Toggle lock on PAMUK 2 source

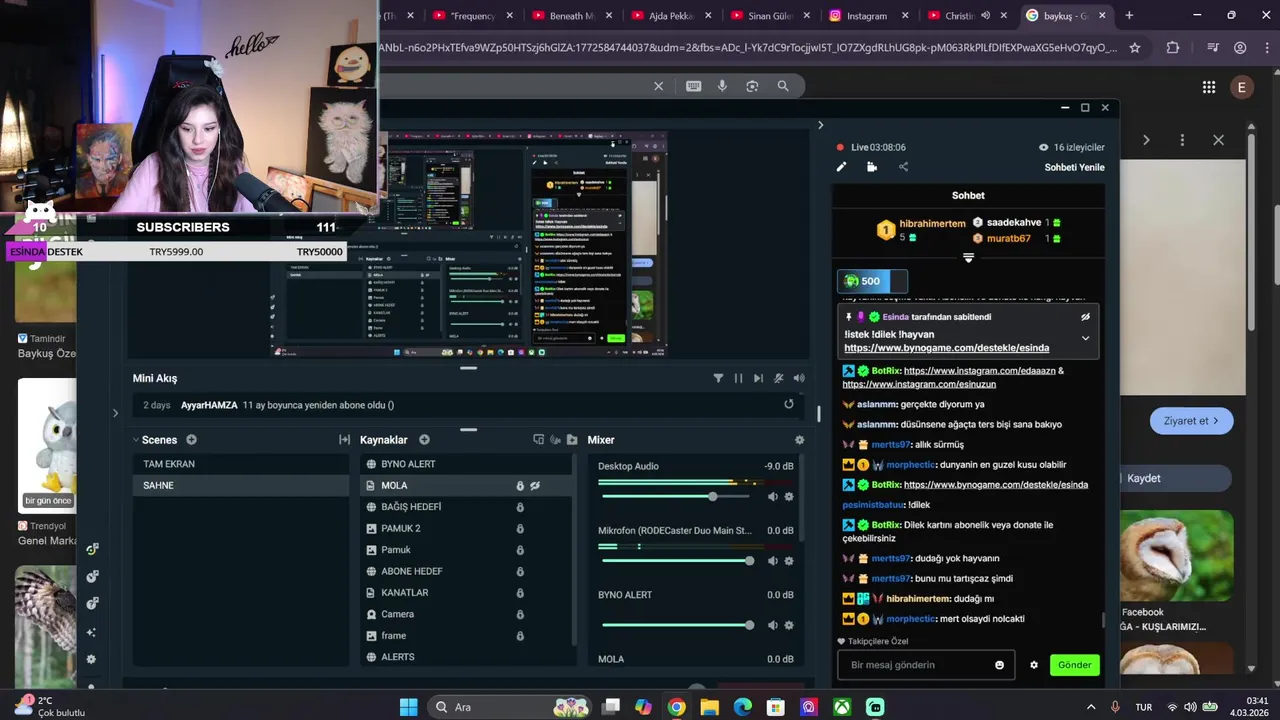[x=520, y=528]
